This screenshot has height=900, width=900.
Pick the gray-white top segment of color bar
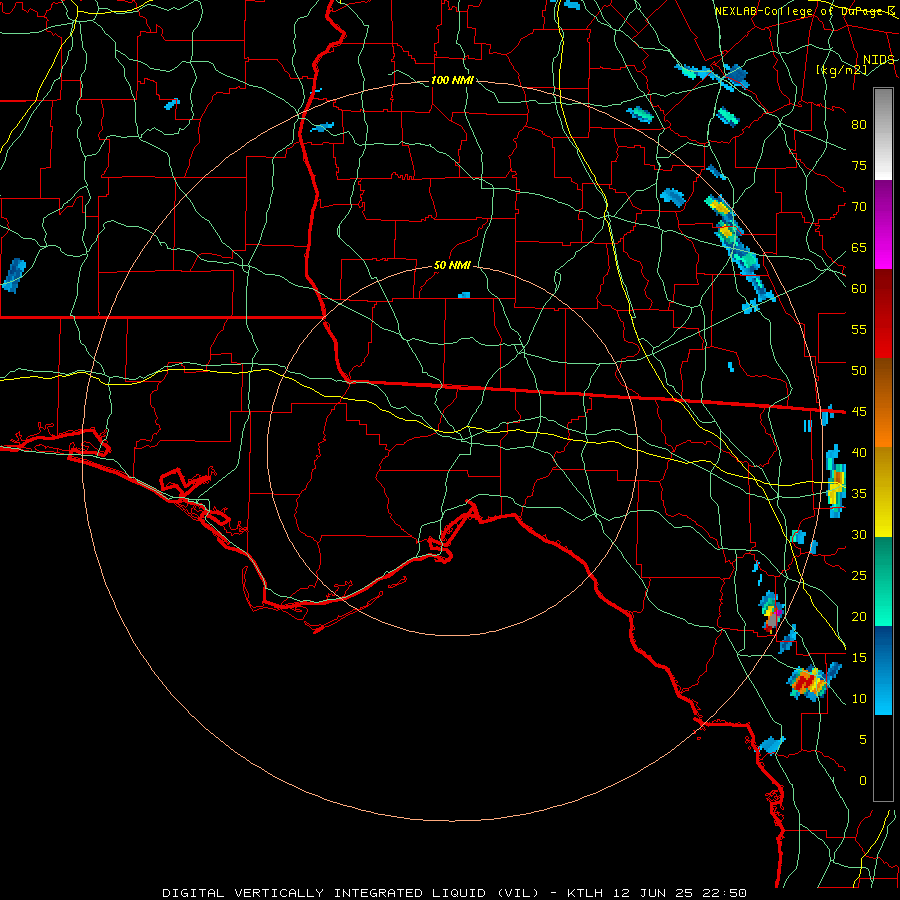point(883,135)
